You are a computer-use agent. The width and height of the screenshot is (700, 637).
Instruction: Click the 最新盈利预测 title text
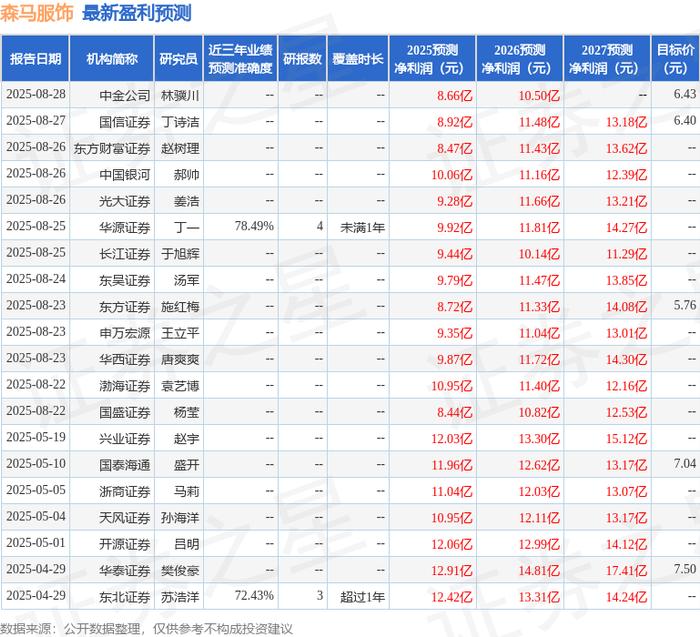[137, 13]
